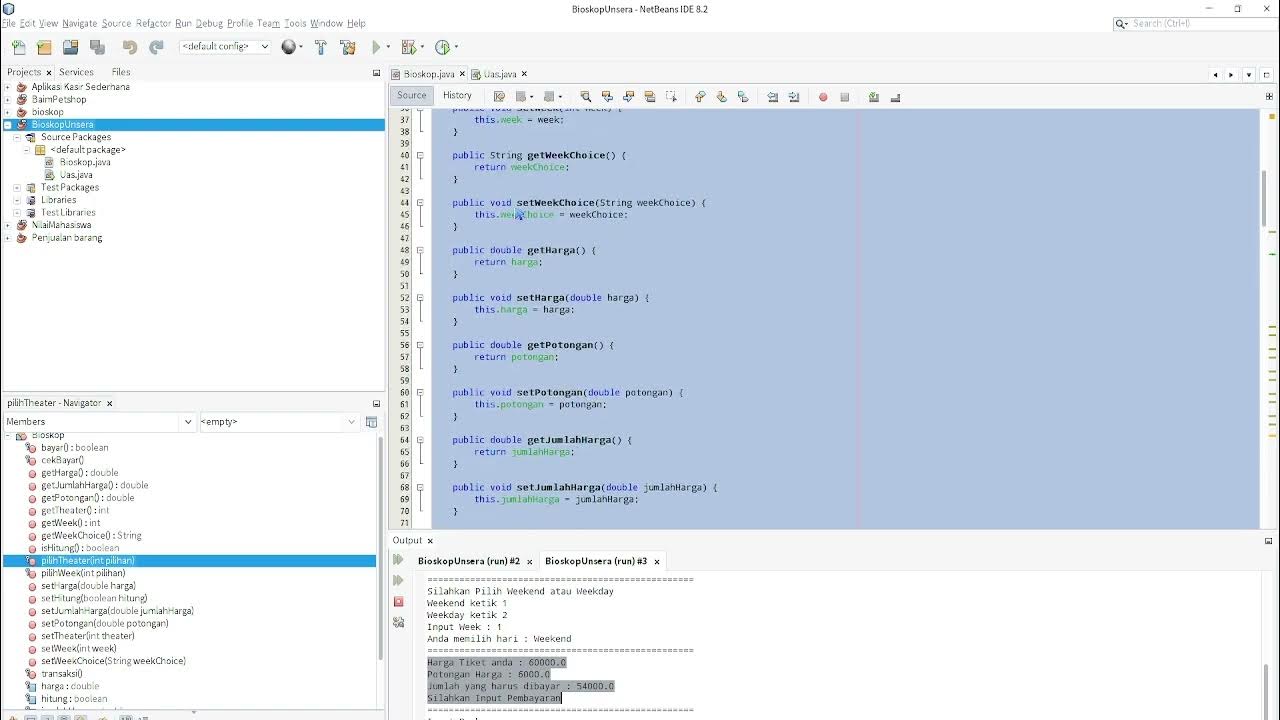Expand Aplikasi Kasir Sederhana project node
Viewport: 1280px width, 720px height.
tap(8, 87)
